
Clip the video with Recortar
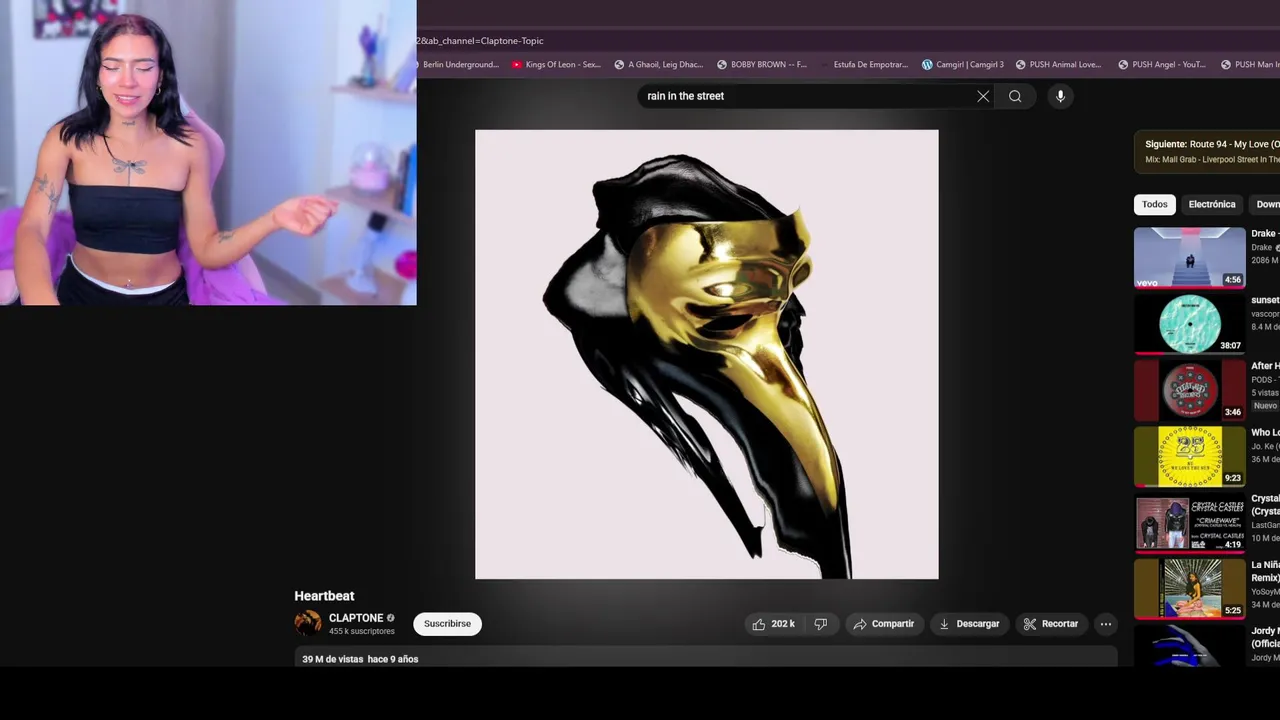click(1051, 624)
